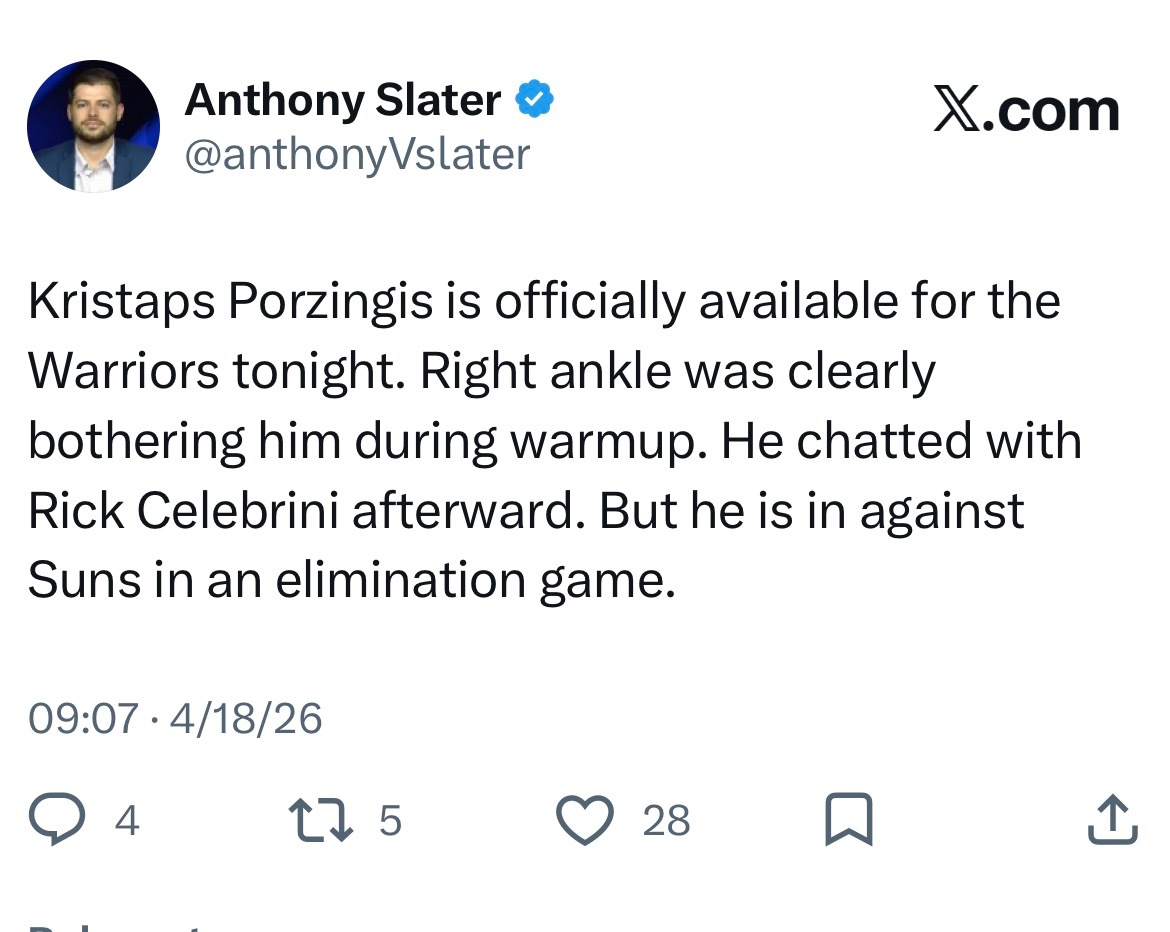Tap the share upload icon
Viewport: 1170px width, 932px height.
click(1112, 821)
